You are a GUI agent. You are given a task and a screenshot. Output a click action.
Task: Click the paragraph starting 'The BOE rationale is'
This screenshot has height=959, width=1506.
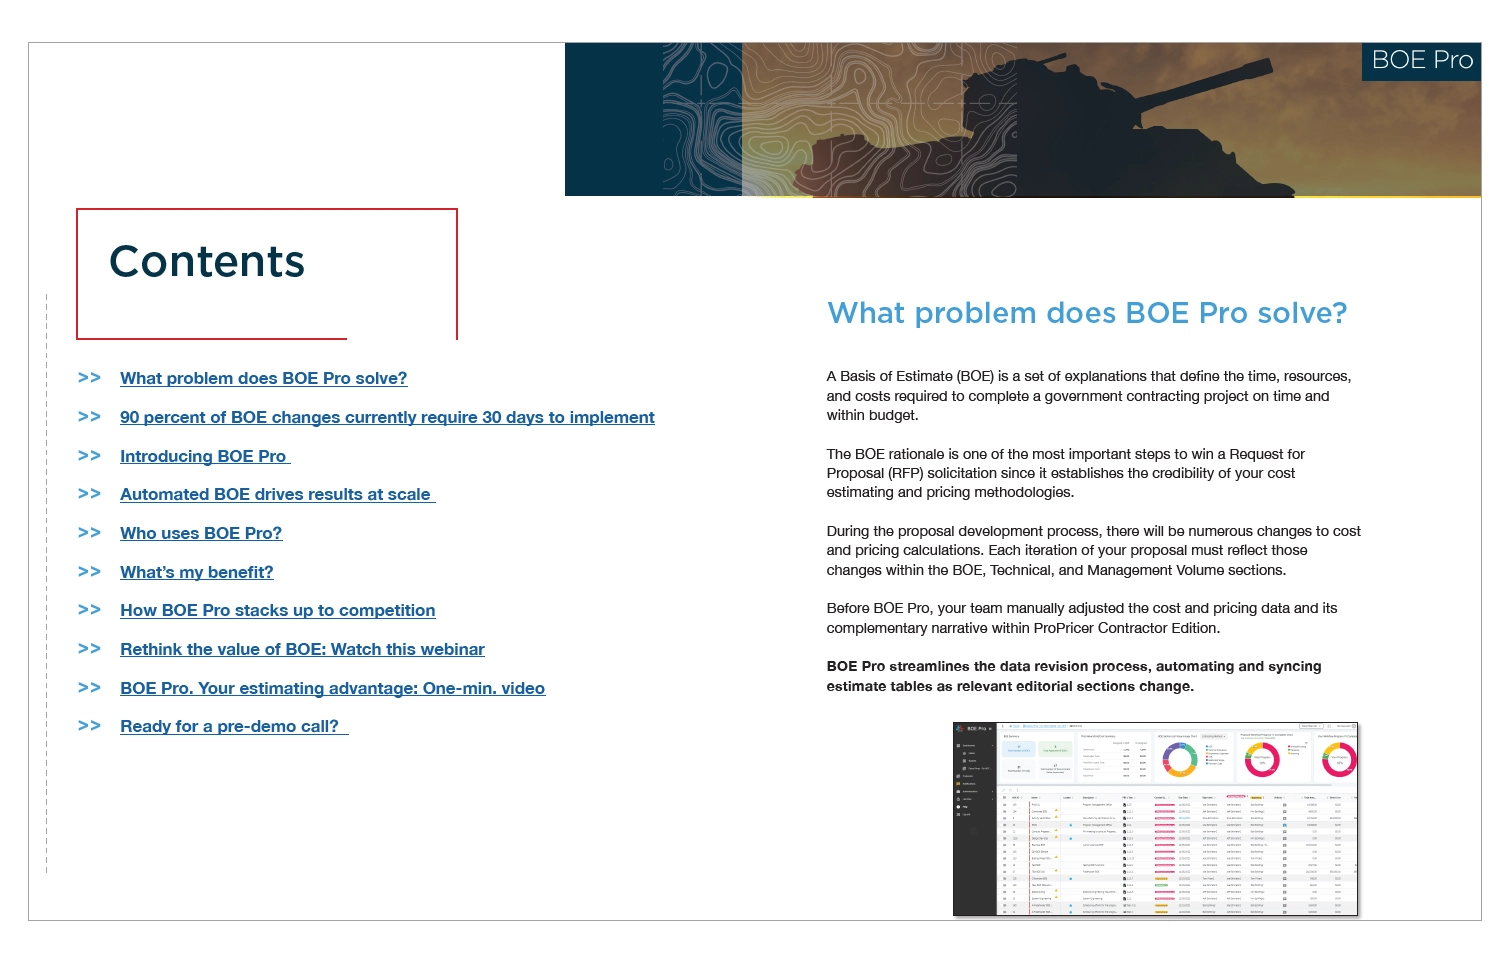tap(1066, 473)
